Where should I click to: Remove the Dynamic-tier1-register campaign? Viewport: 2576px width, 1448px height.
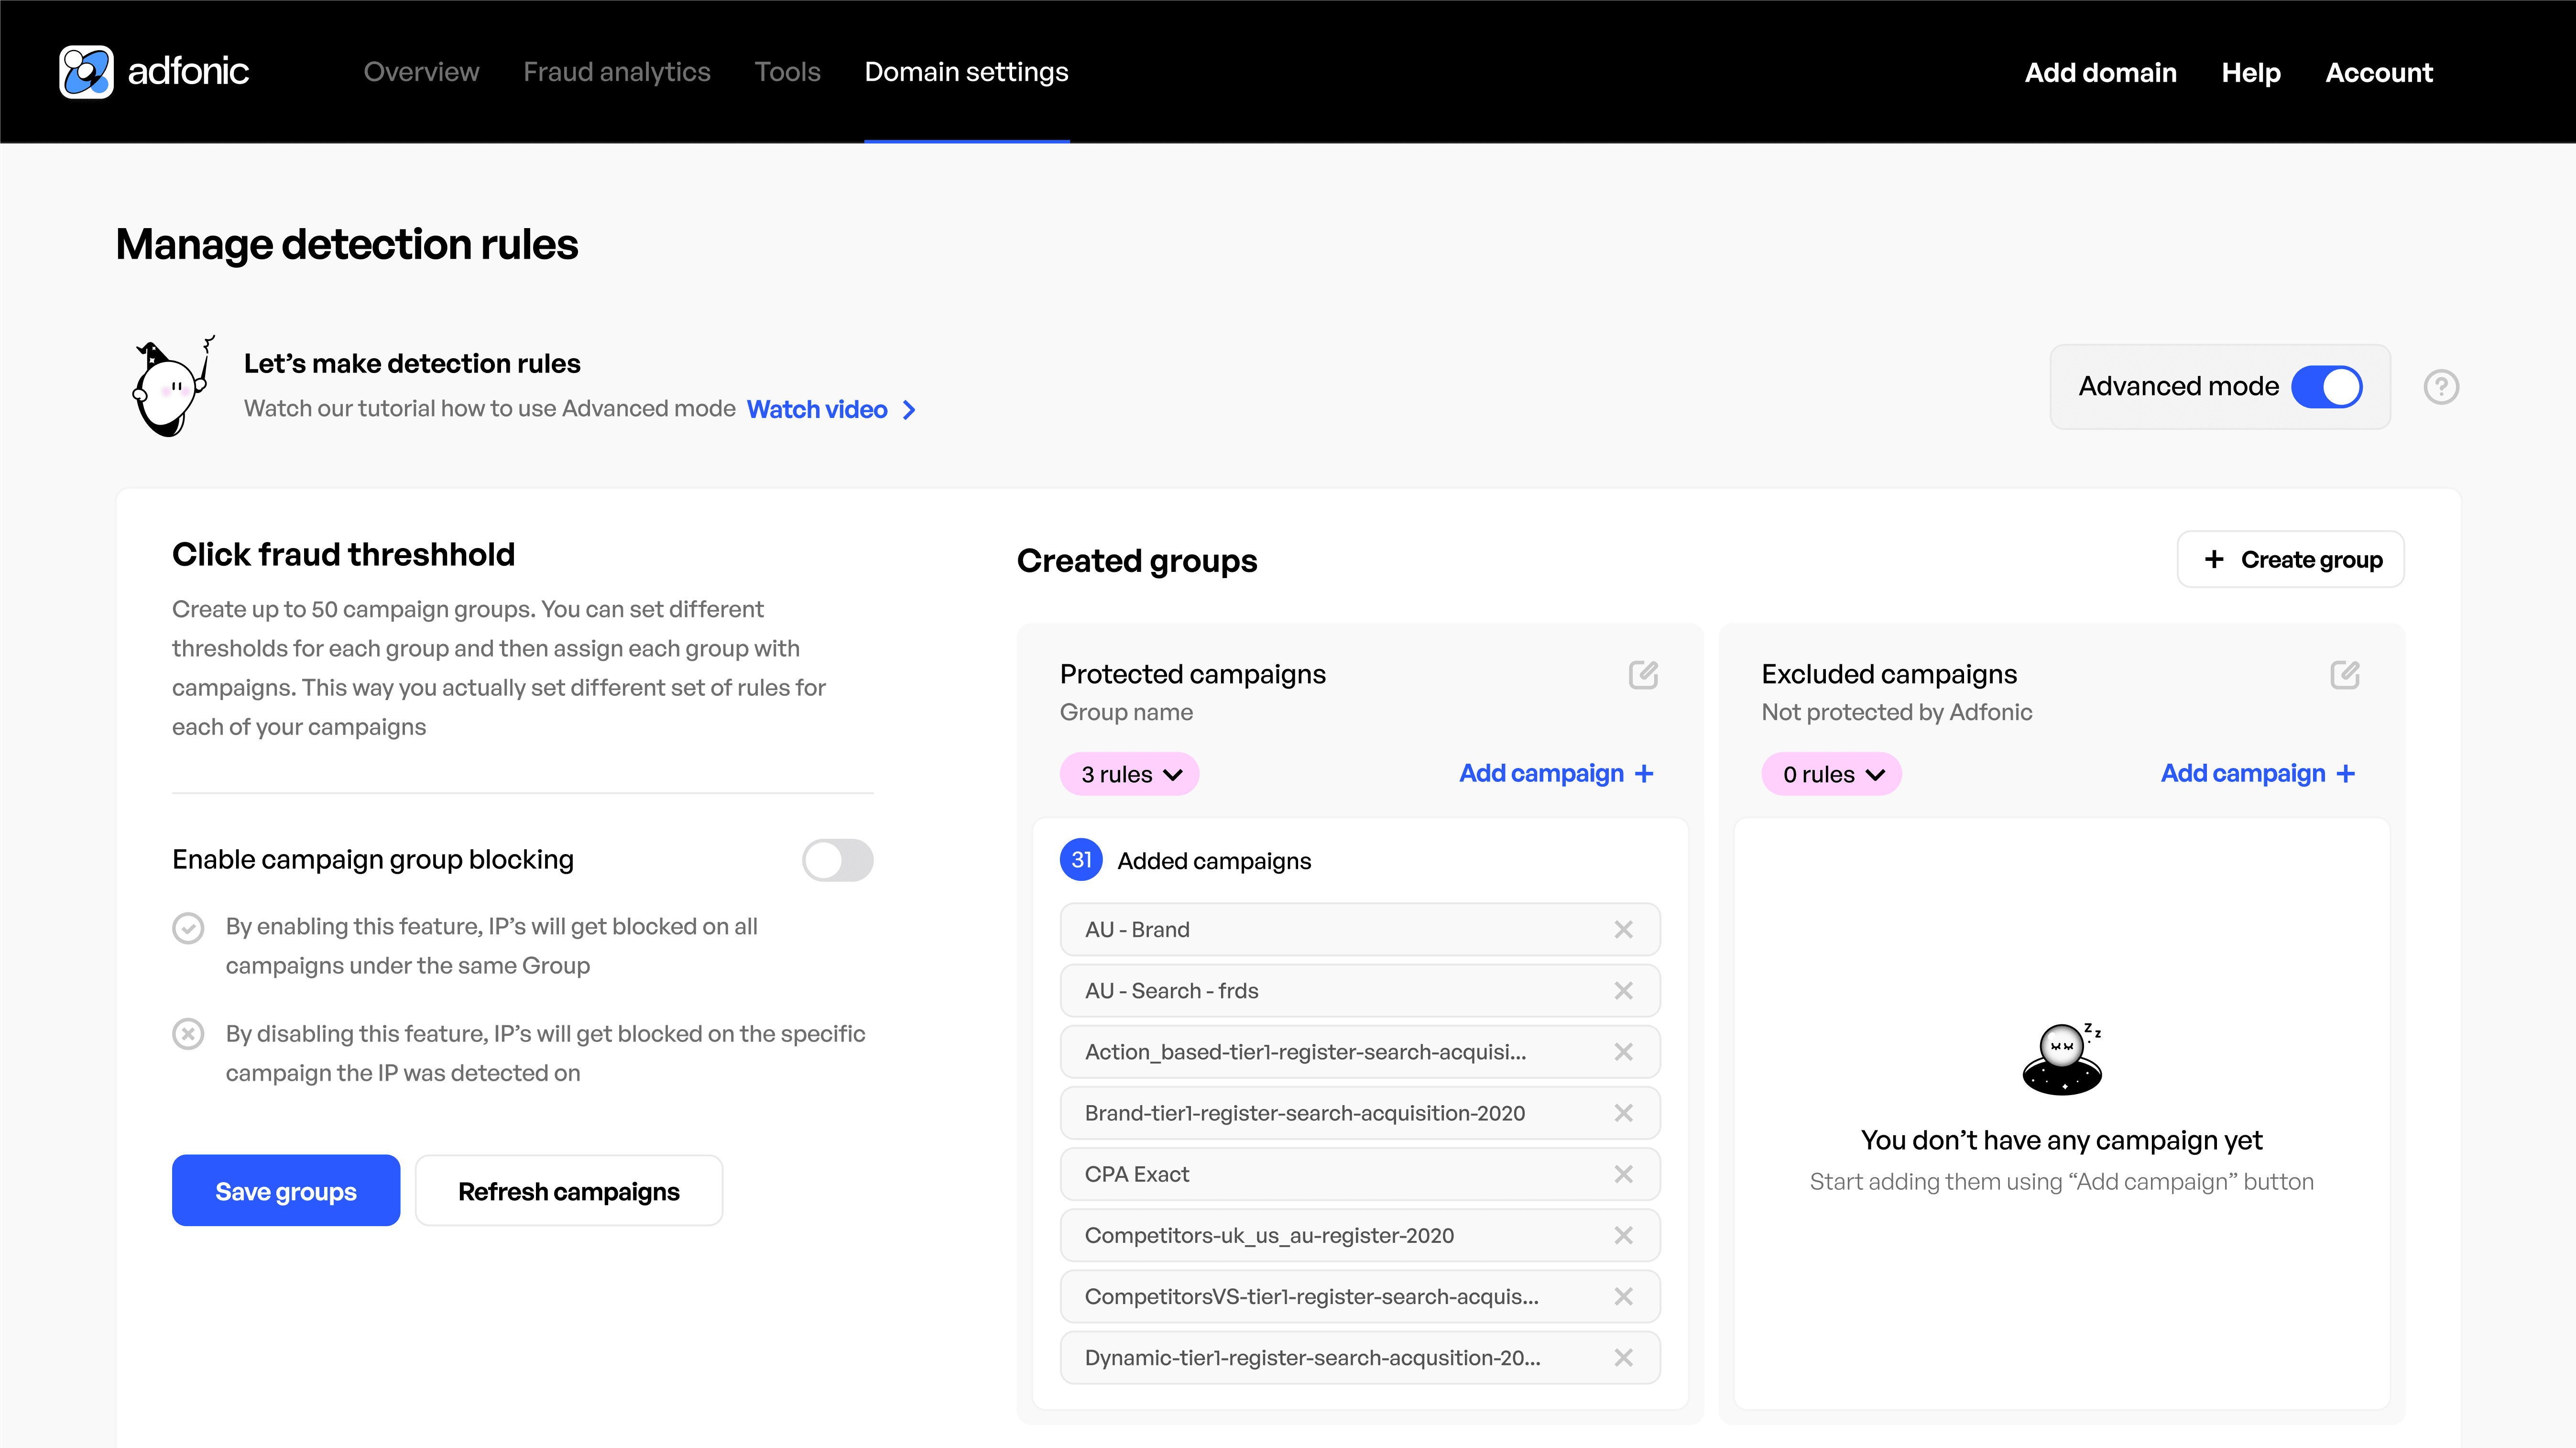coord(1623,1357)
